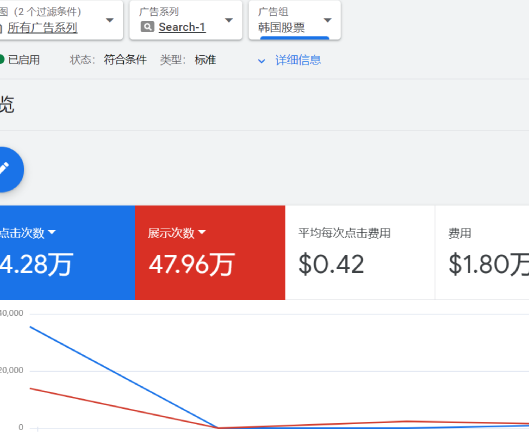The image size is (529, 433).
Task: Click the 详细信息 link
Action: coord(298,60)
